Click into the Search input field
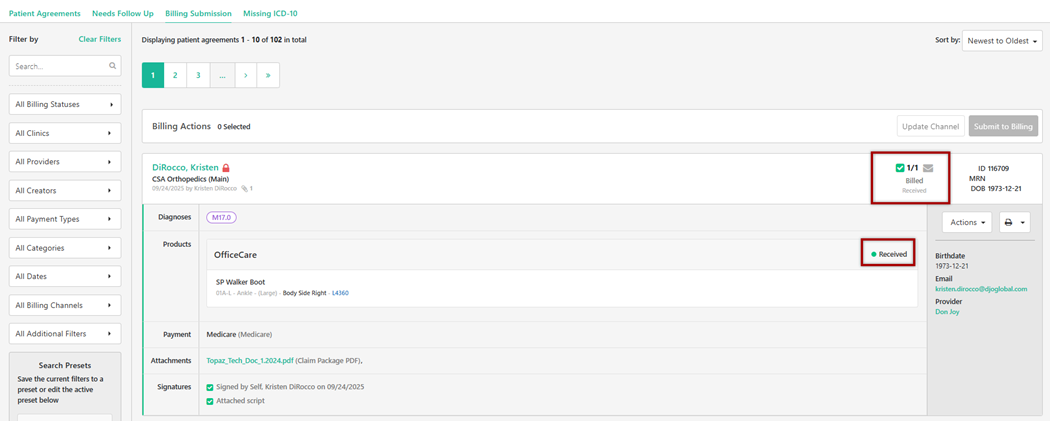The width and height of the screenshot is (1050, 421). (58, 66)
